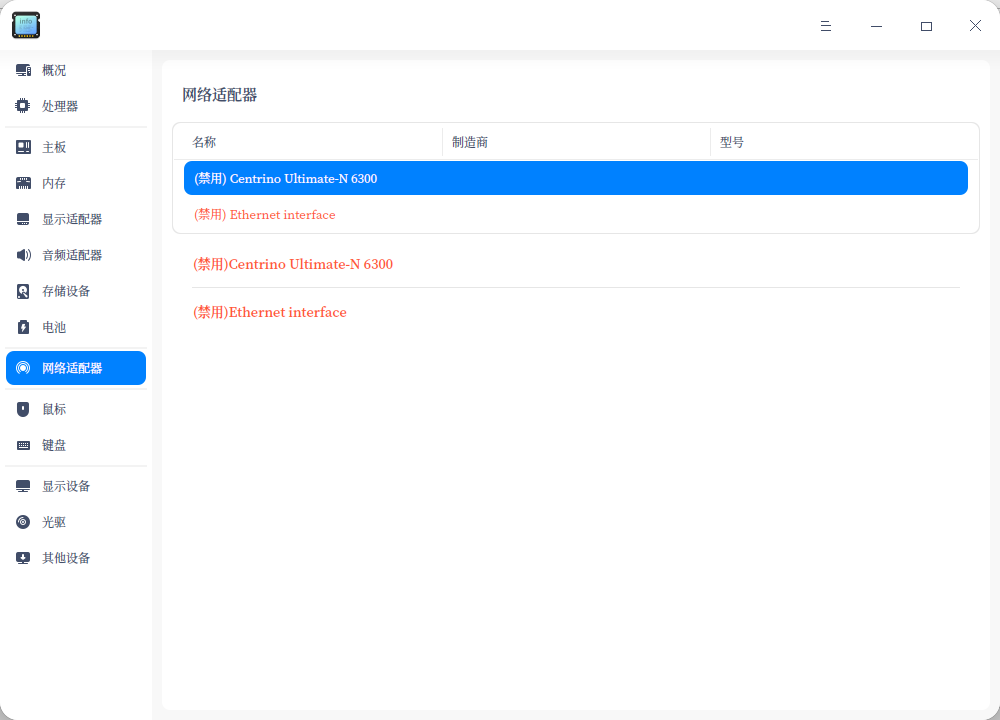Open the (禁用)Ethernet interface detail heading
This screenshot has height=720, width=1000.
[x=270, y=312]
